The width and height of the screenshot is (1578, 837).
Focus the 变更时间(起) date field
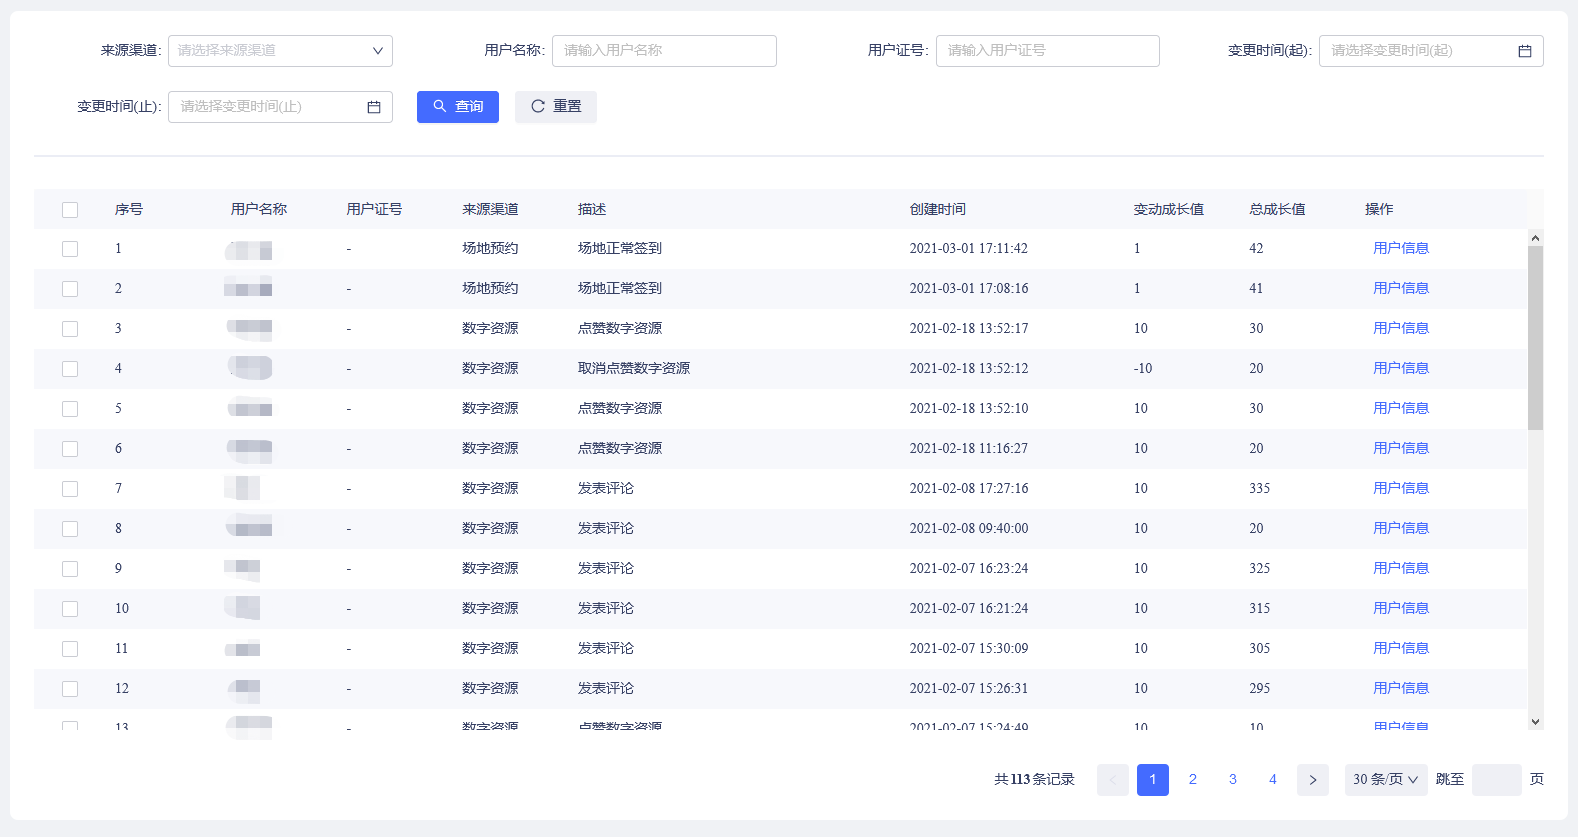click(1431, 51)
